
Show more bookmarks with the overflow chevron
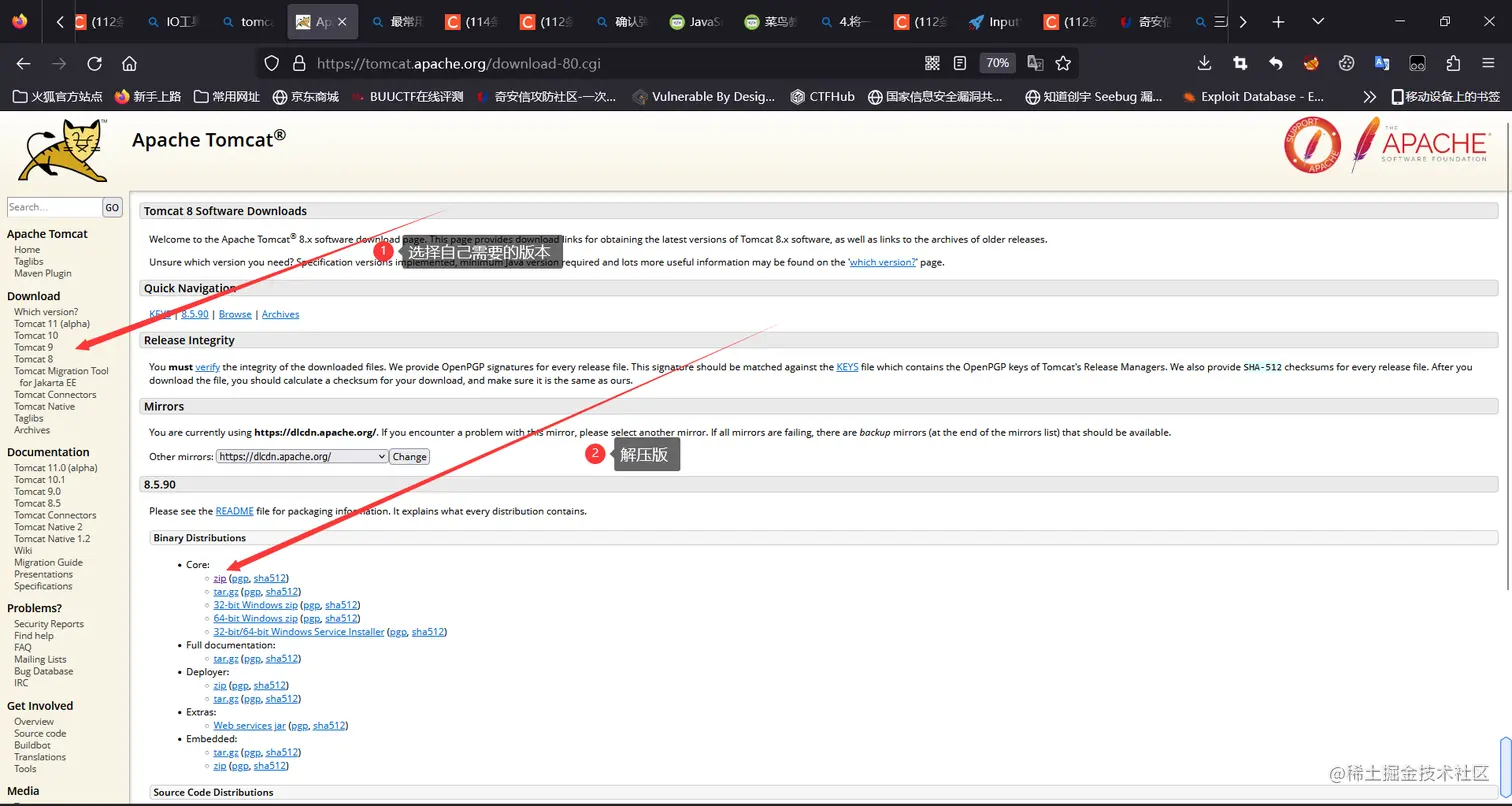click(x=1369, y=97)
